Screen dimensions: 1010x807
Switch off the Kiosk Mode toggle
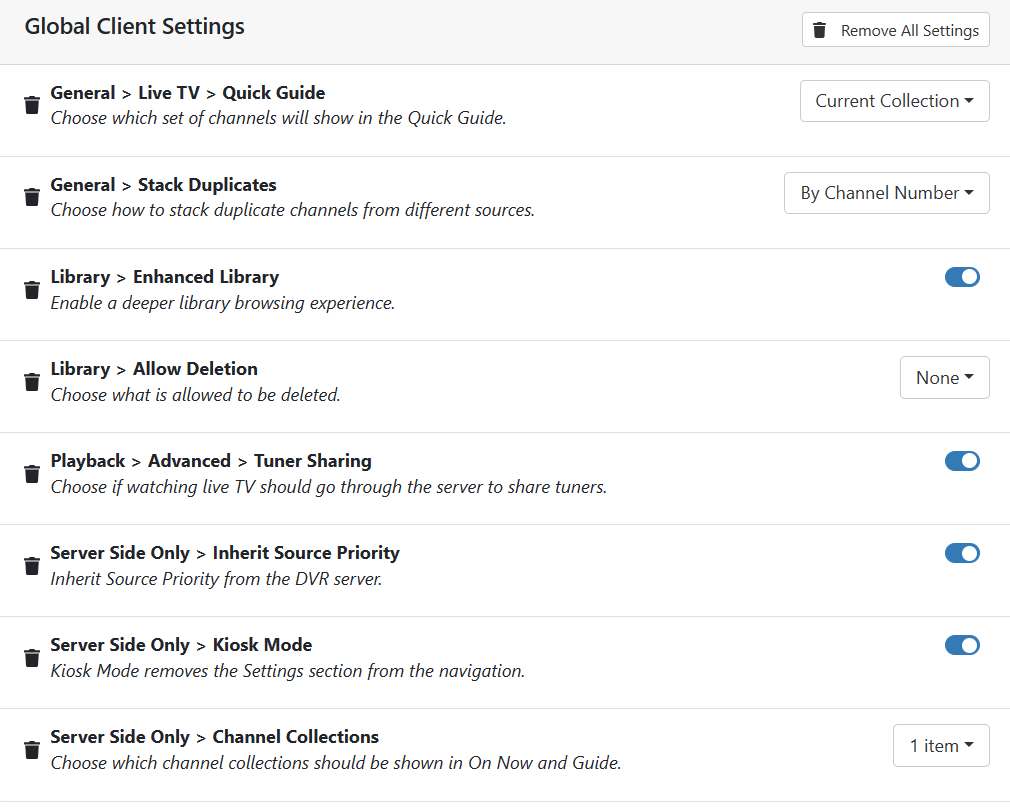tap(962, 645)
